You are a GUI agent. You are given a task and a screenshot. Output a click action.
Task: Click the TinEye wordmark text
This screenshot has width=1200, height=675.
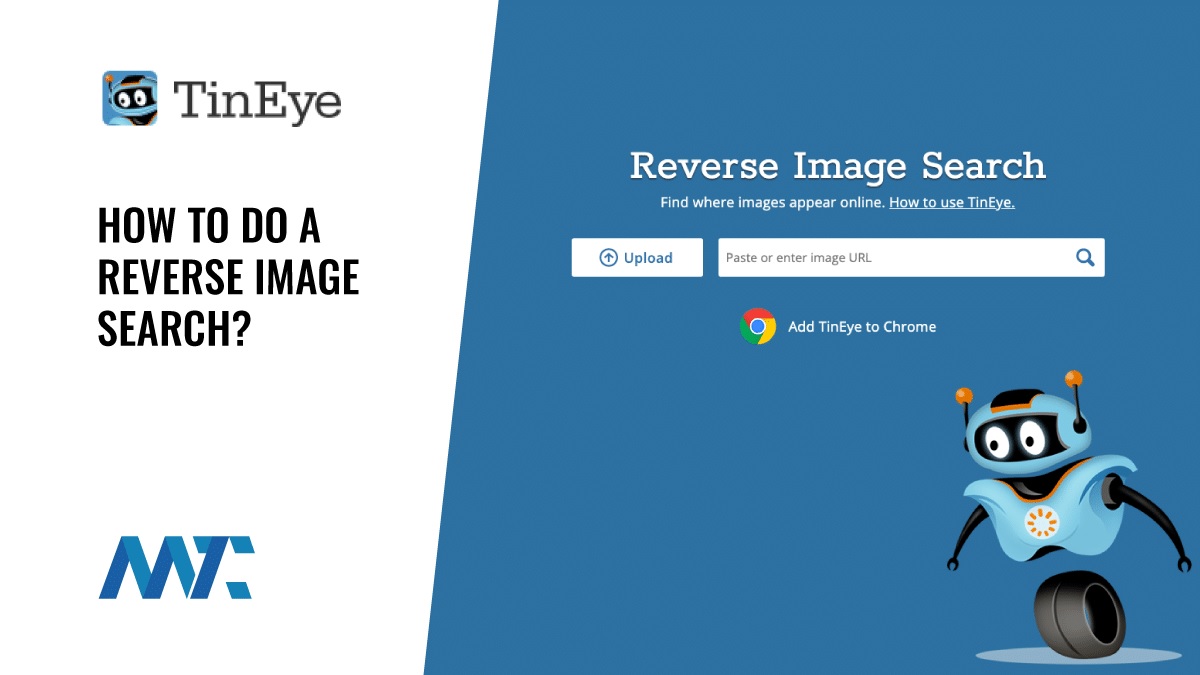[x=257, y=99]
